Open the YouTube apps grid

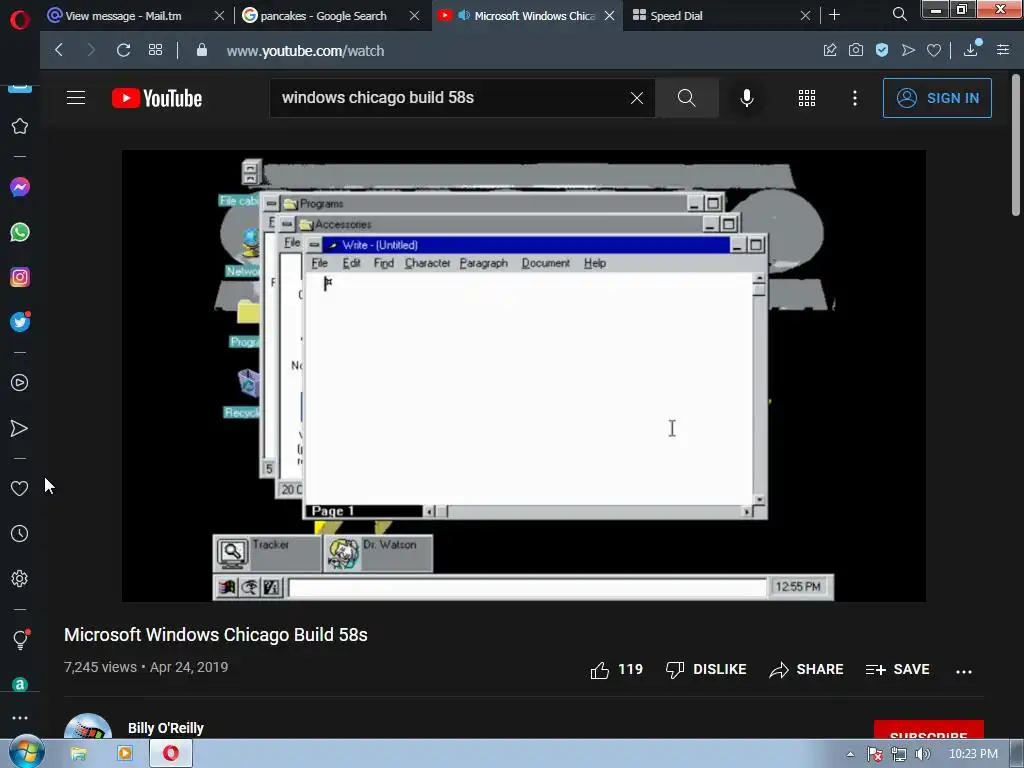[x=807, y=98]
